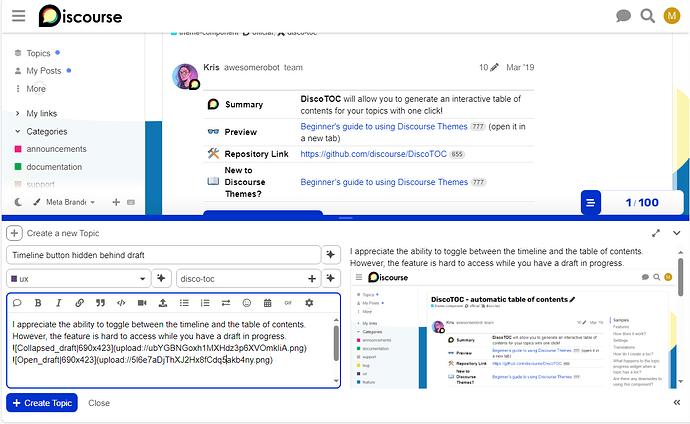This screenshot has width=690, height=424.
Task: Insert a GIF with the GIF icon
Action: click(x=288, y=303)
